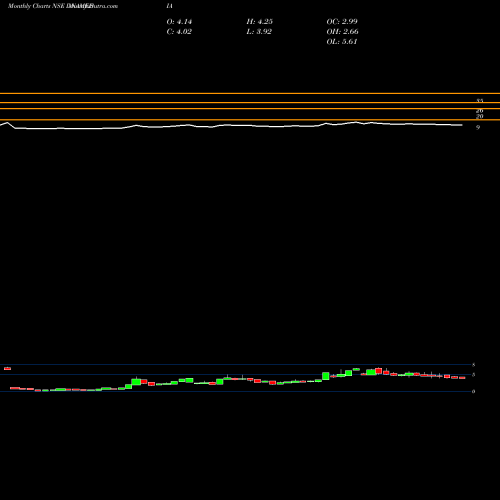Select the OC: 2.99 value
The image size is (500, 500).
(x=342, y=22)
